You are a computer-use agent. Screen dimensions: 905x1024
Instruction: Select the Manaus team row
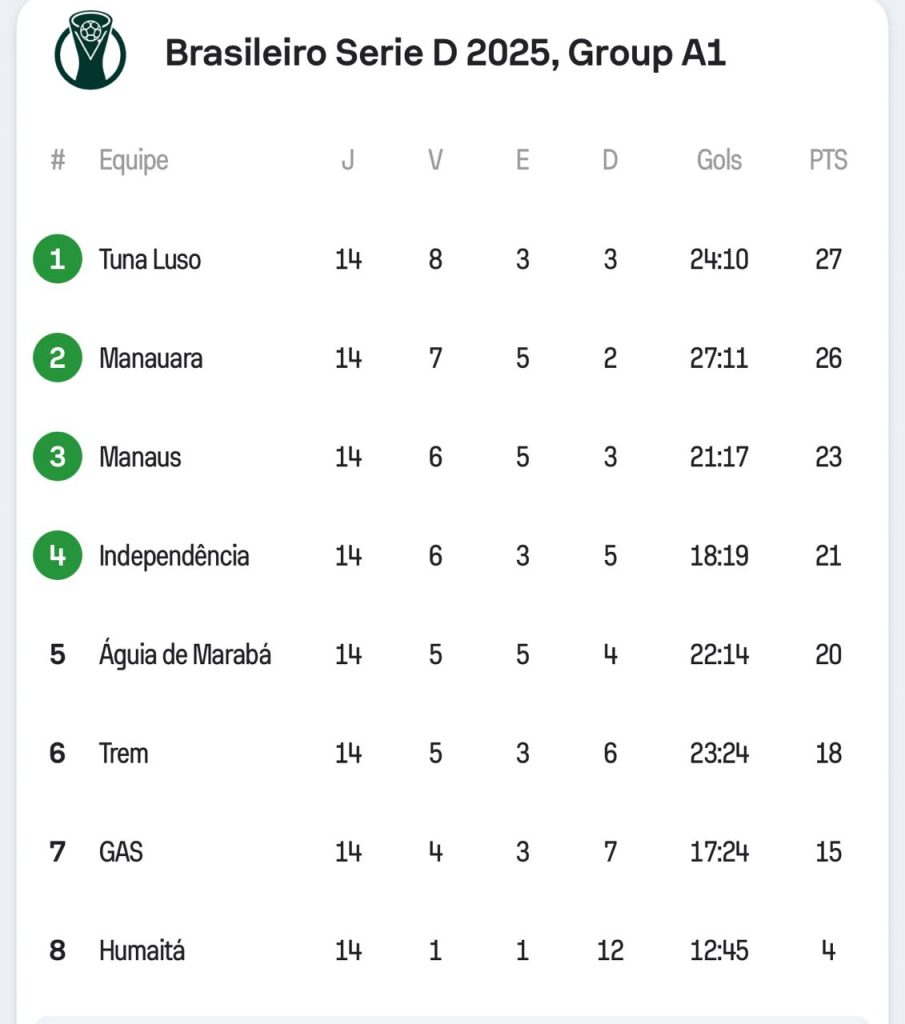pos(140,457)
